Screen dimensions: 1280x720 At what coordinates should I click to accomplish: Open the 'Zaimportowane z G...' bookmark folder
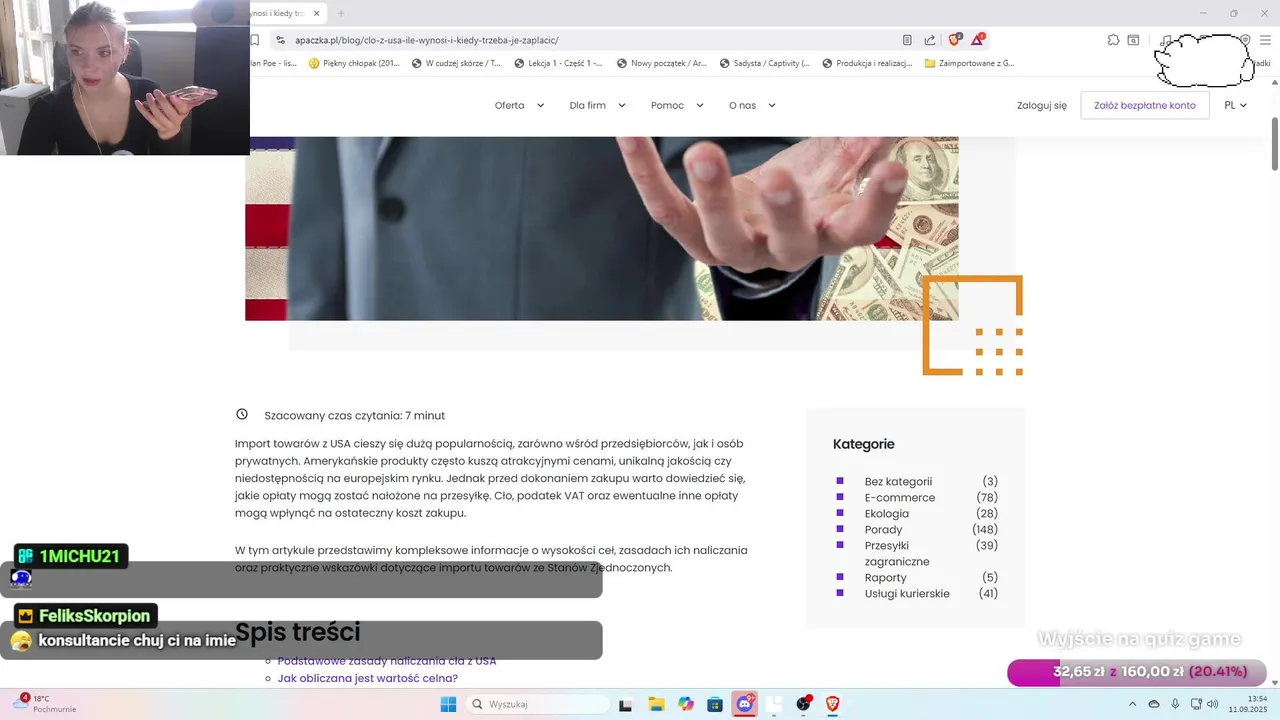tap(969, 63)
